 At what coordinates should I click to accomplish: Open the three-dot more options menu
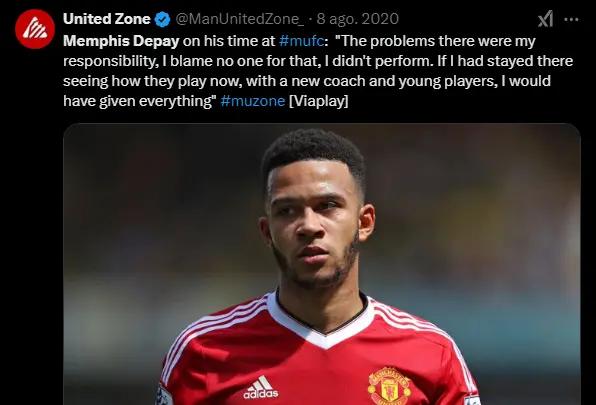click(571, 19)
